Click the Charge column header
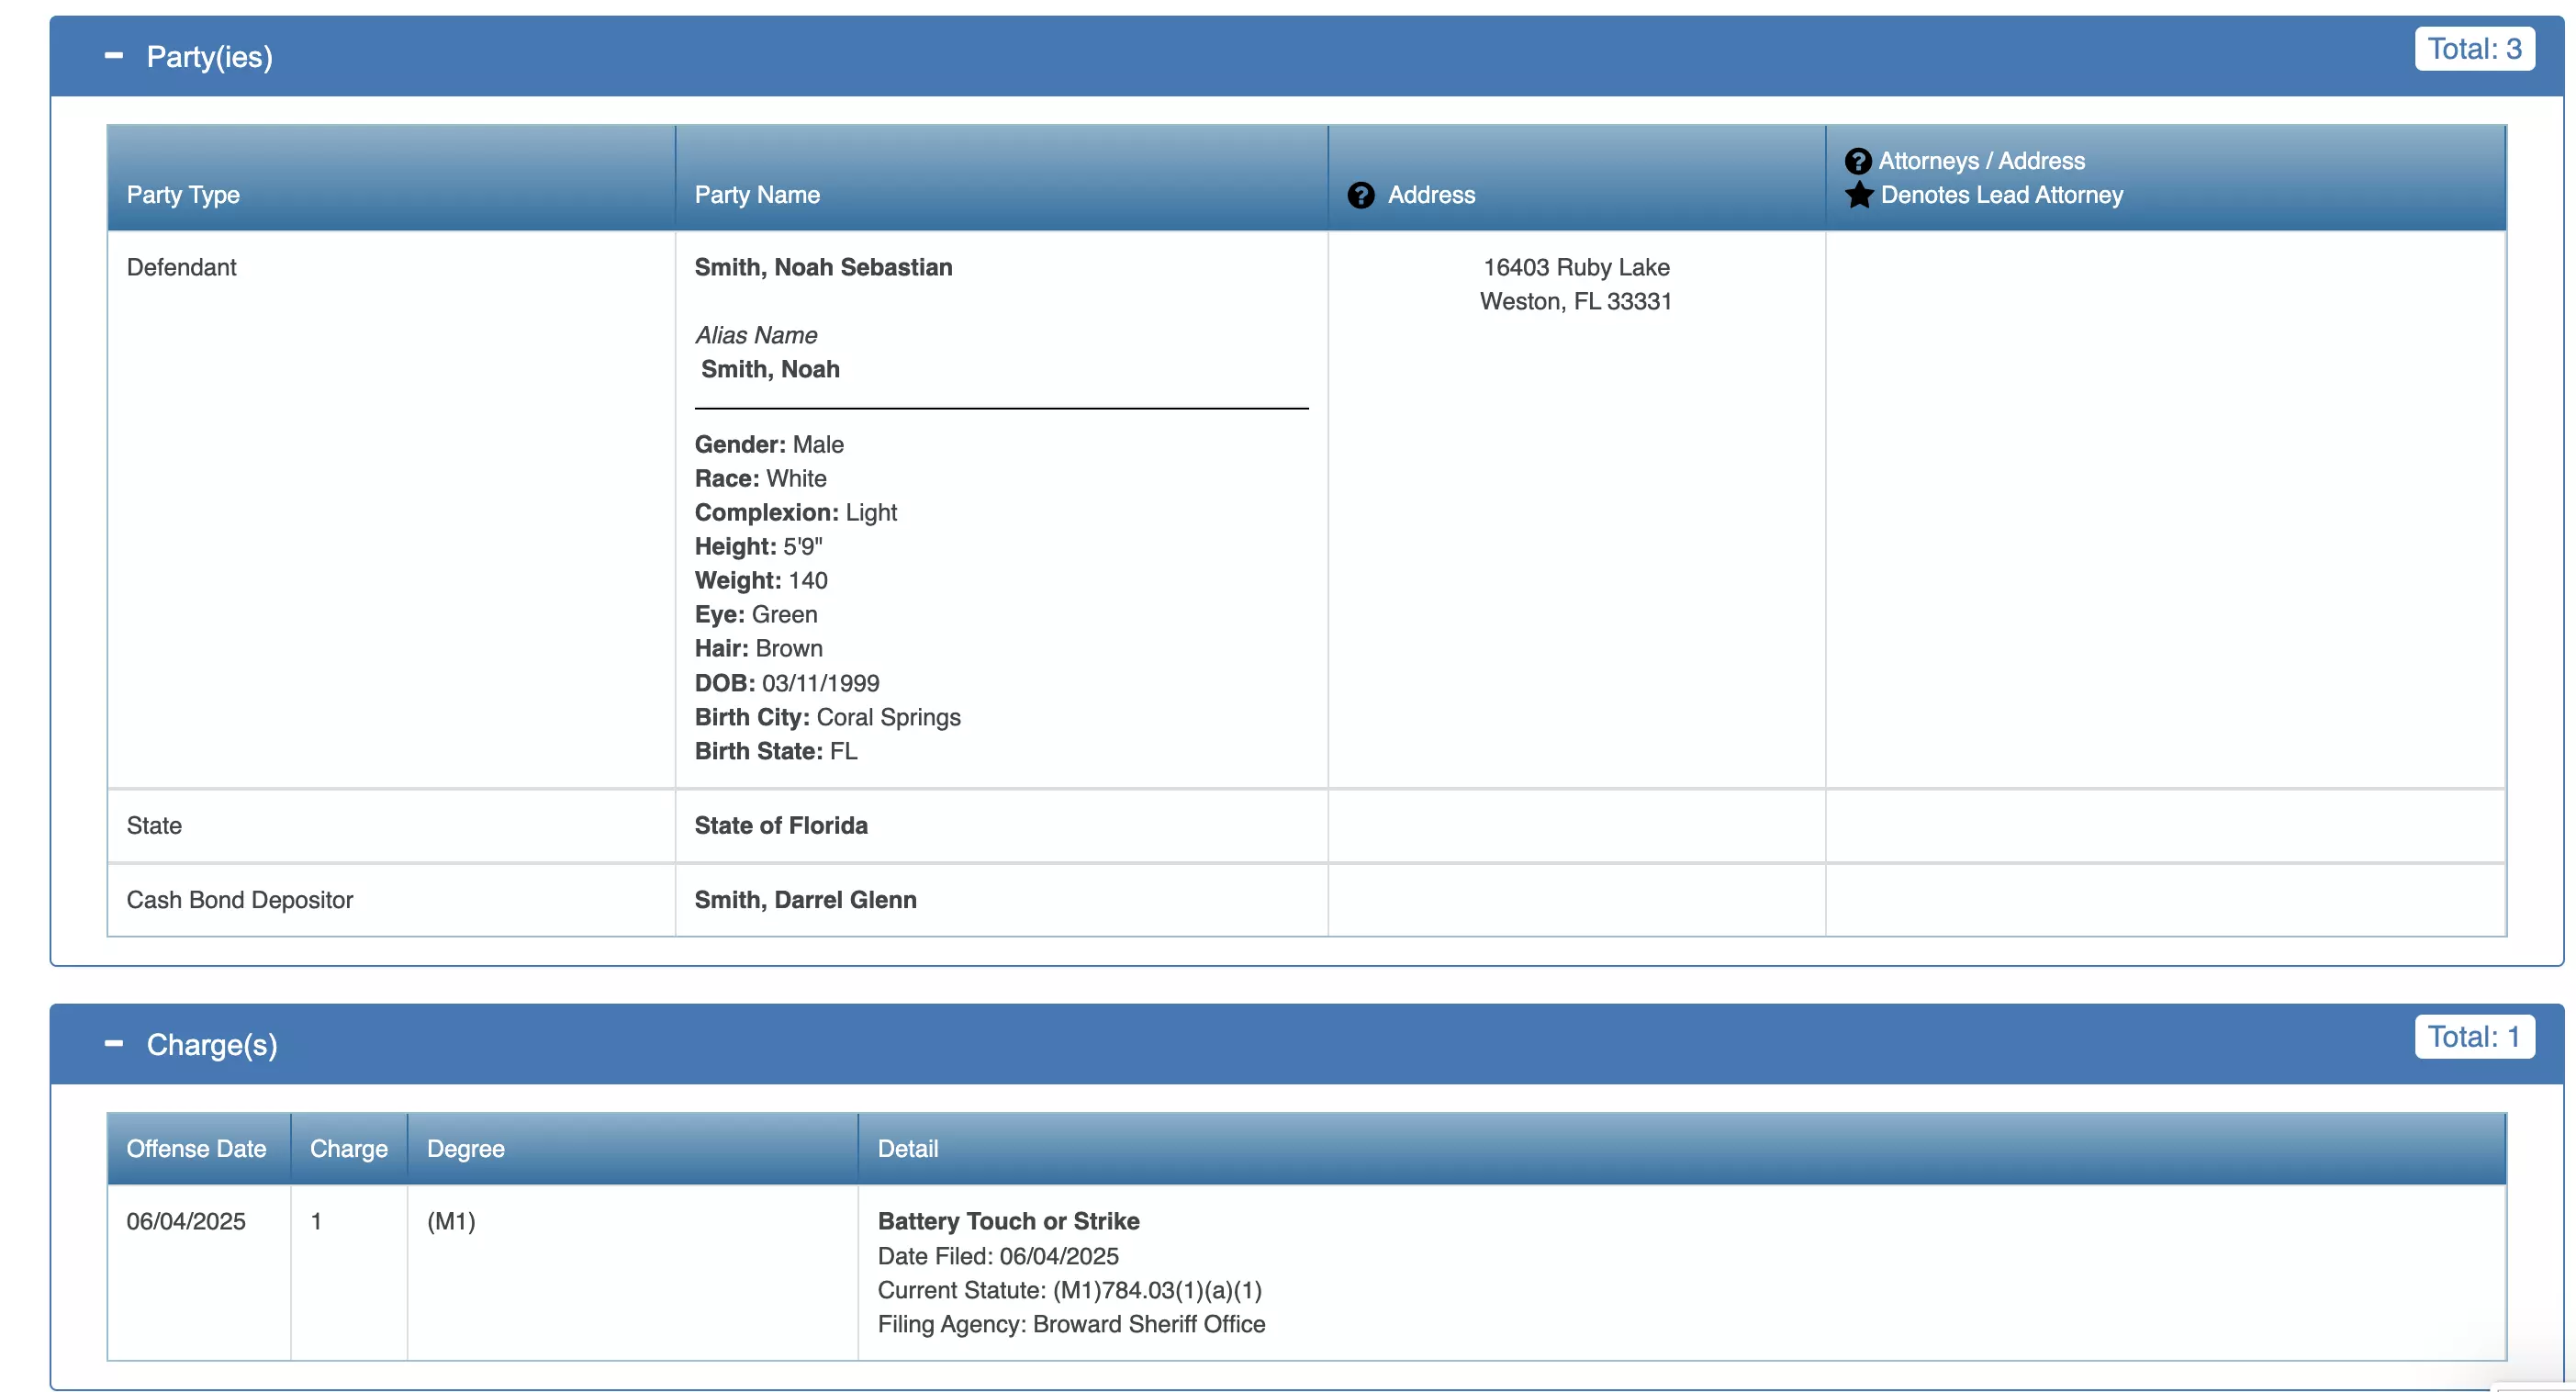 point(349,1149)
